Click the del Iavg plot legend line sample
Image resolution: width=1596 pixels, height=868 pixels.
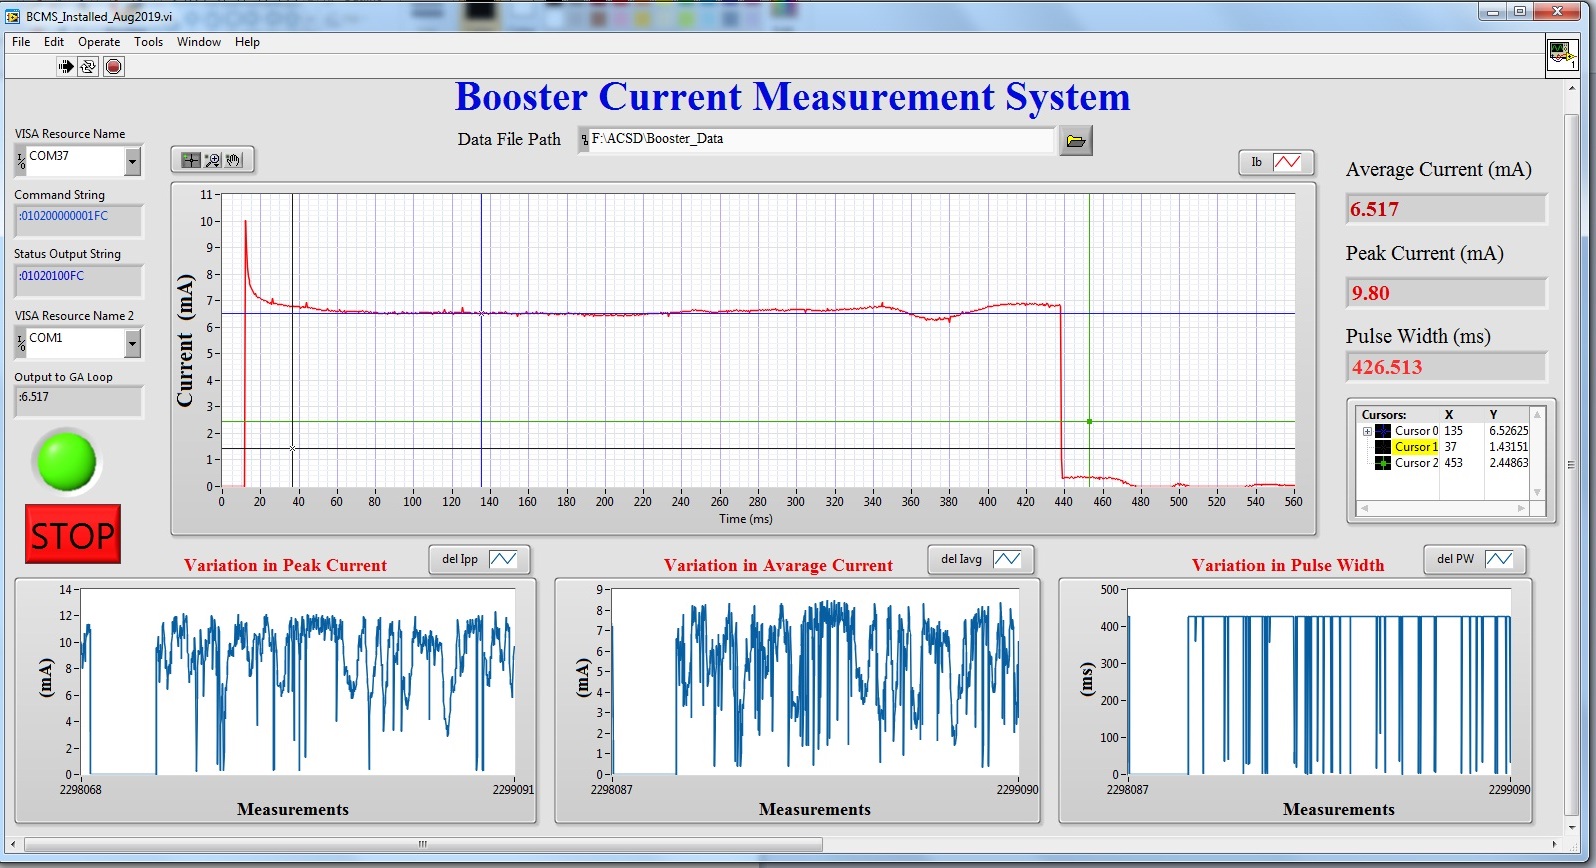pos(1007,559)
